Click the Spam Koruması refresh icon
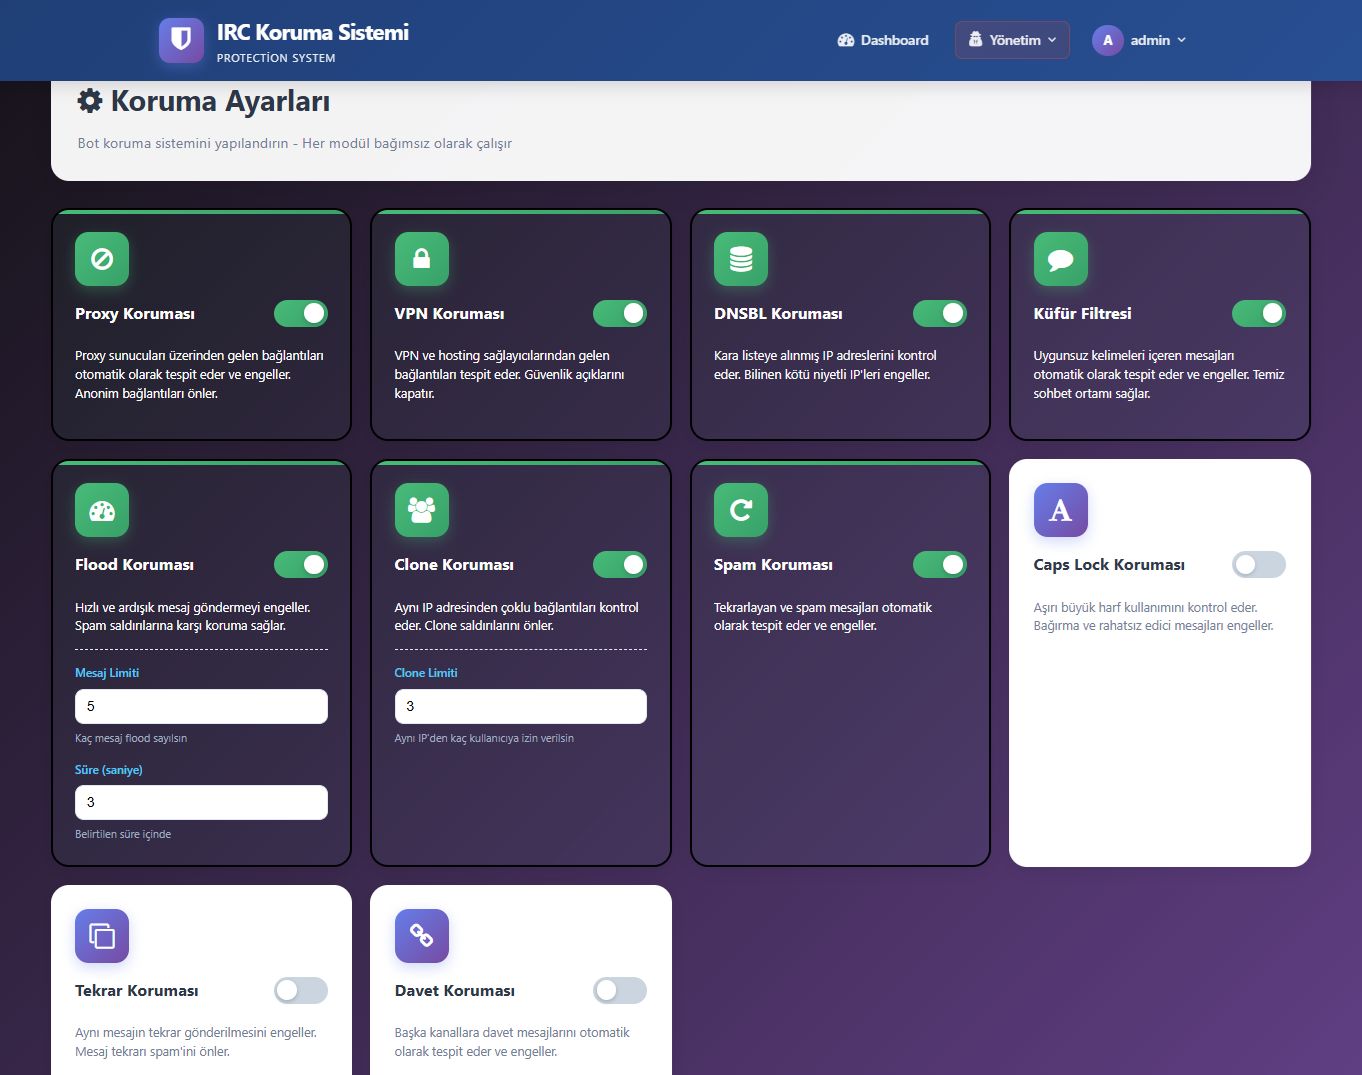This screenshot has height=1075, width=1362. 741,510
